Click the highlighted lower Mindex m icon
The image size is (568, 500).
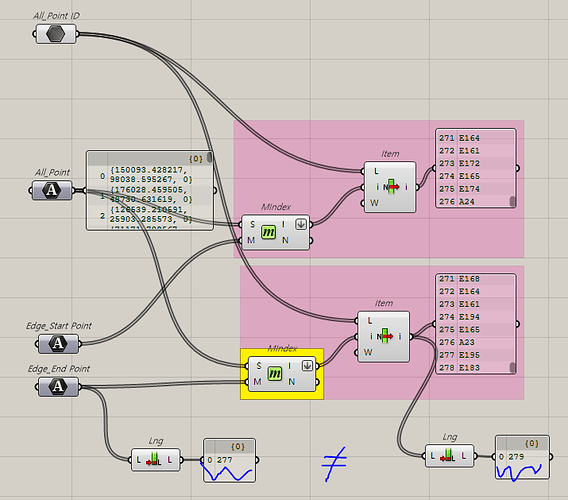tap(275, 373)
